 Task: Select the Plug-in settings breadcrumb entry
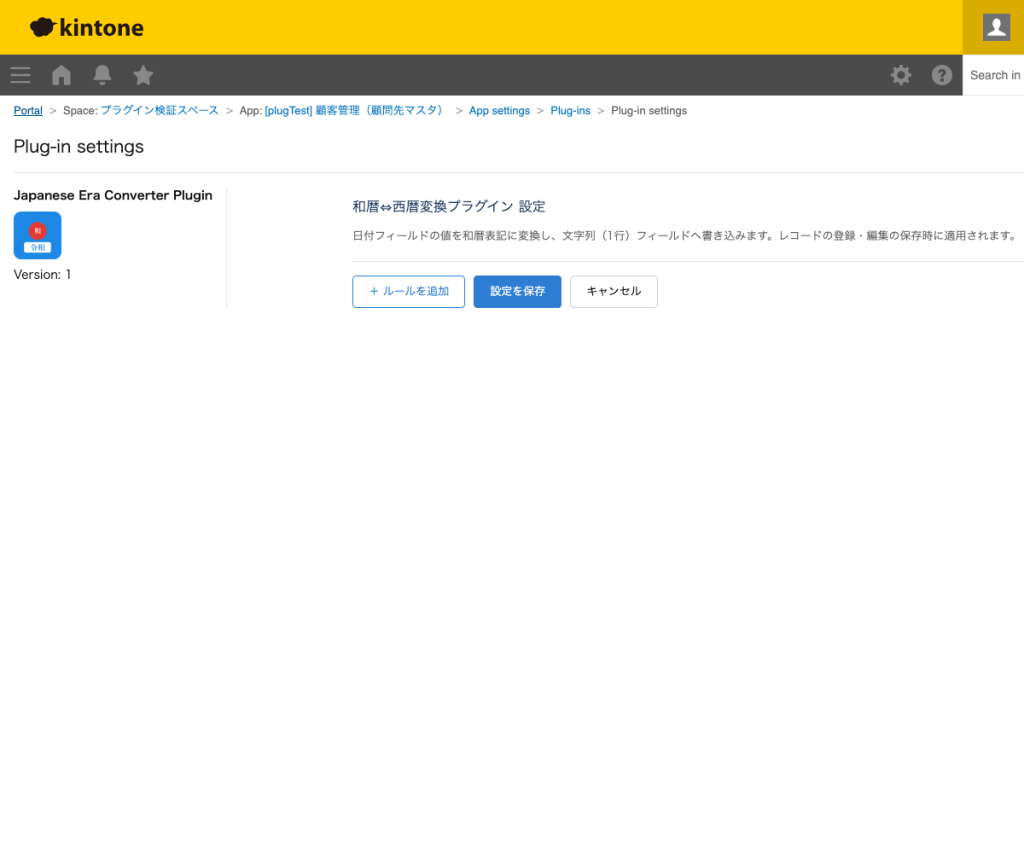(648, 110)
